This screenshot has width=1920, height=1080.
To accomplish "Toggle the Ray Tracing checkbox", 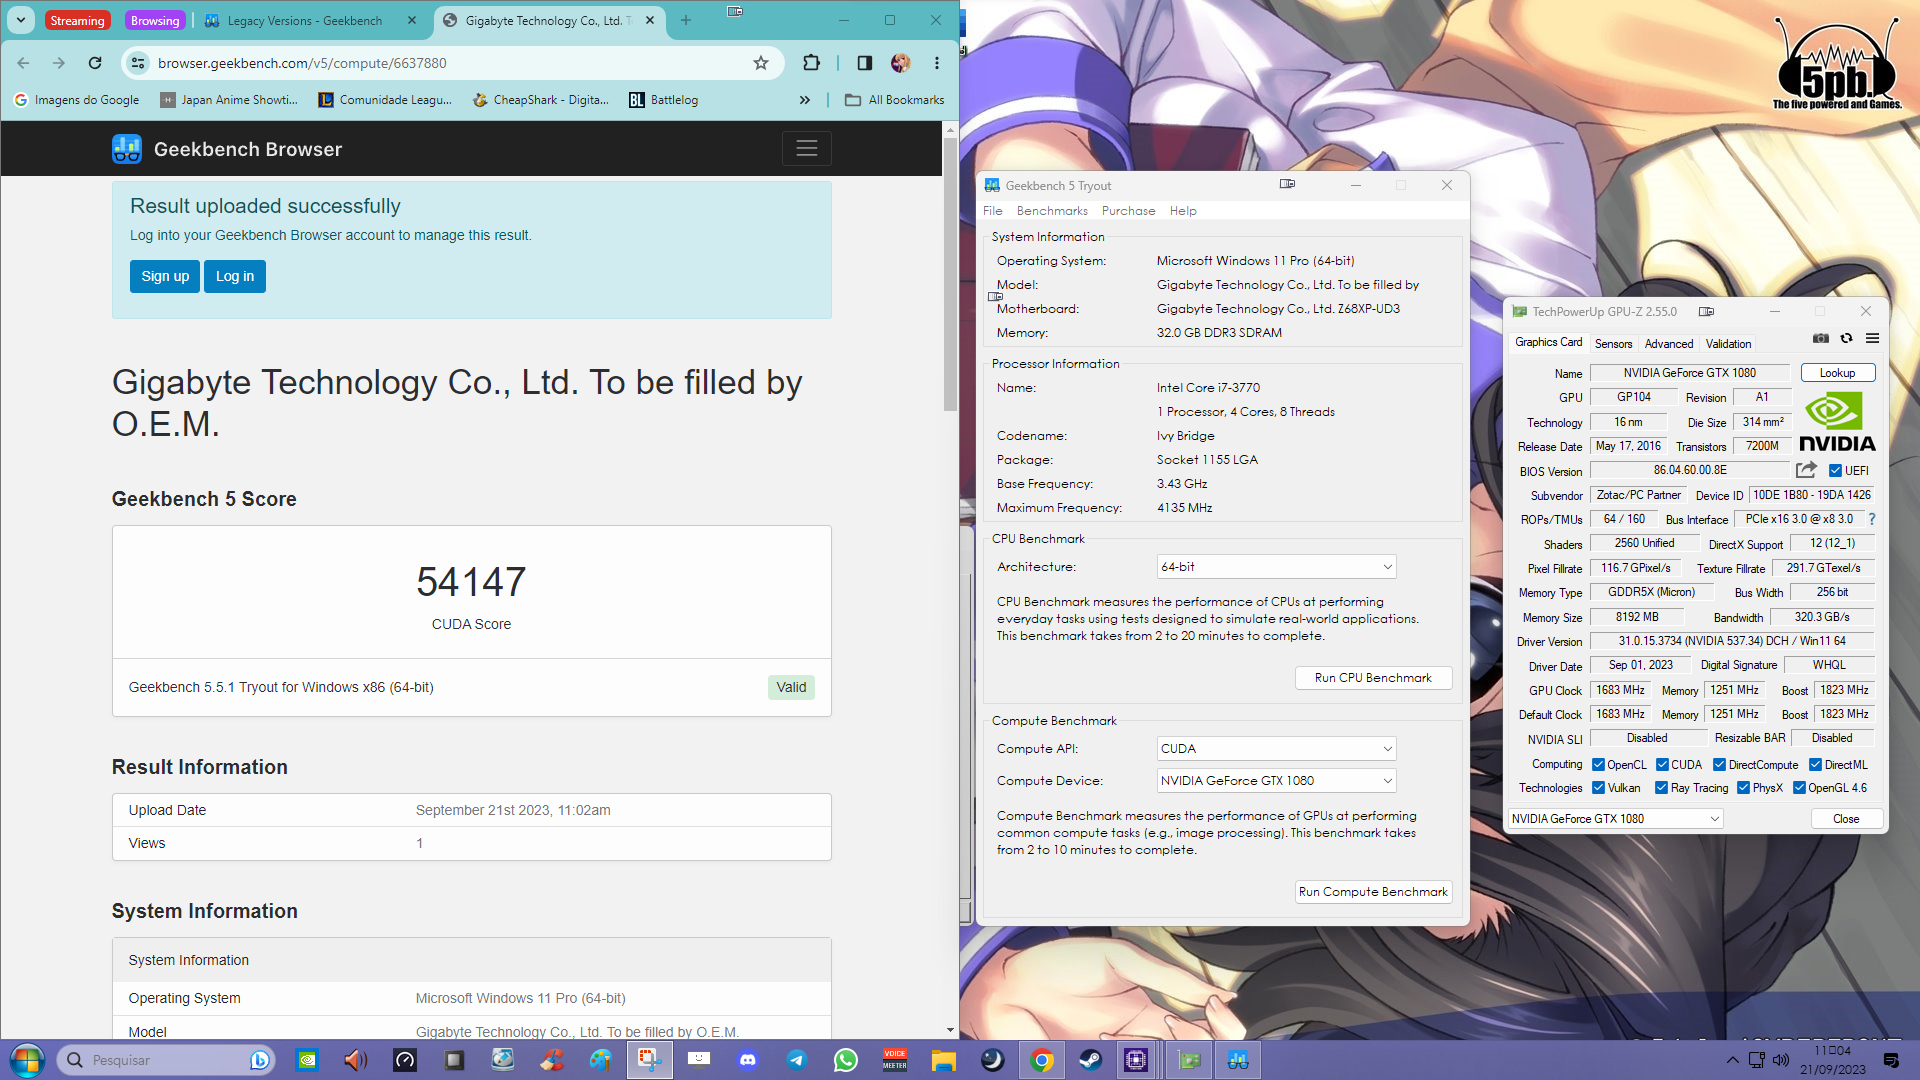I will 1661,788.
